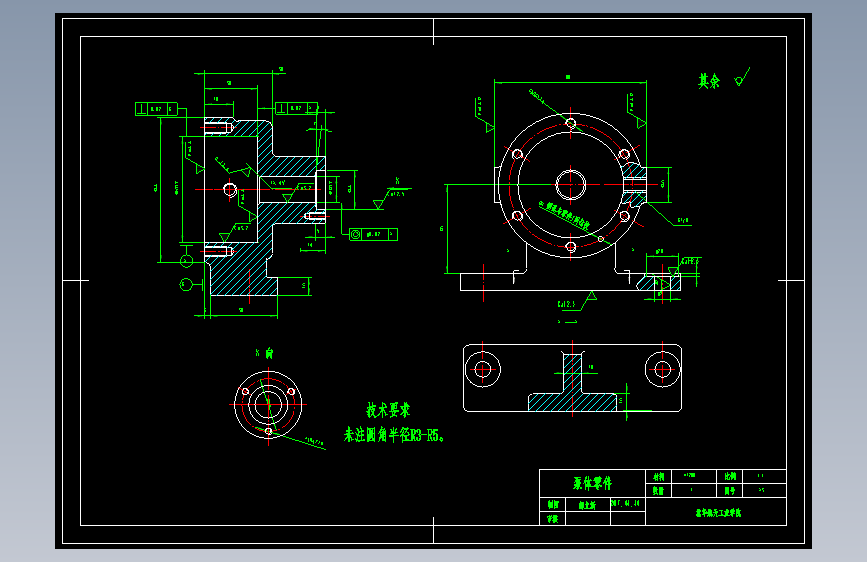867x562 pixels.
Task: Pick the center hole of the small flange view
Action: (x=268, y=404)
